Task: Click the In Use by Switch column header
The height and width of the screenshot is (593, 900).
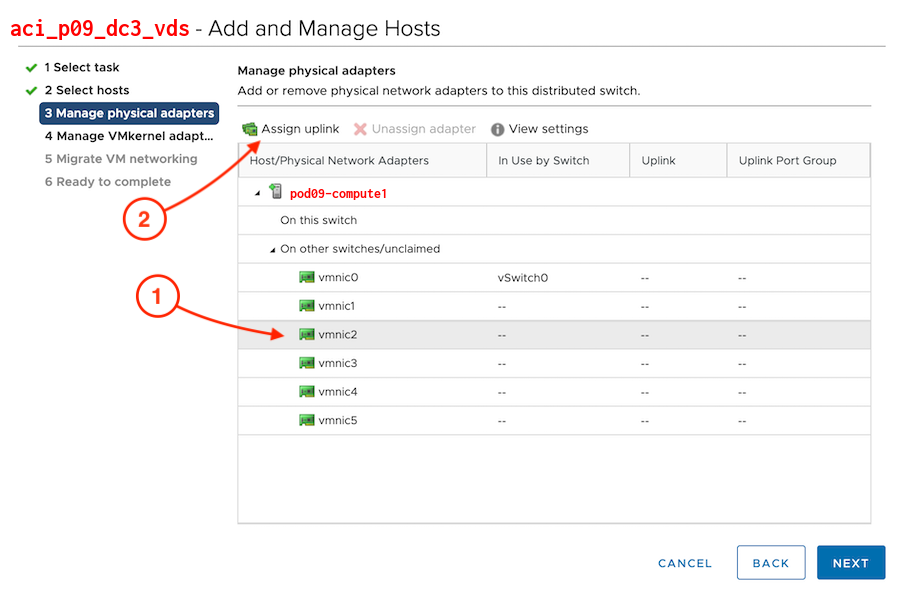Action: 543,160
